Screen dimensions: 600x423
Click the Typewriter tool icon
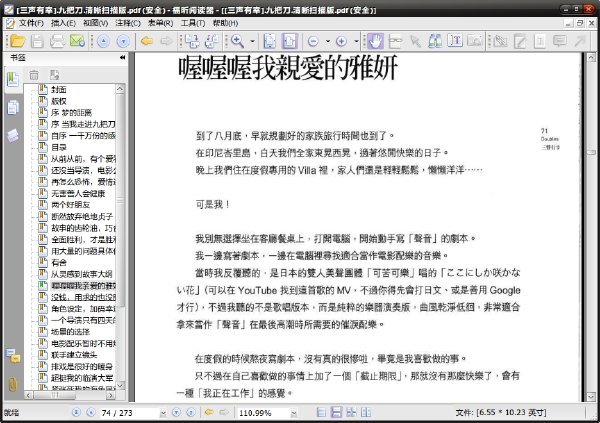540,41
